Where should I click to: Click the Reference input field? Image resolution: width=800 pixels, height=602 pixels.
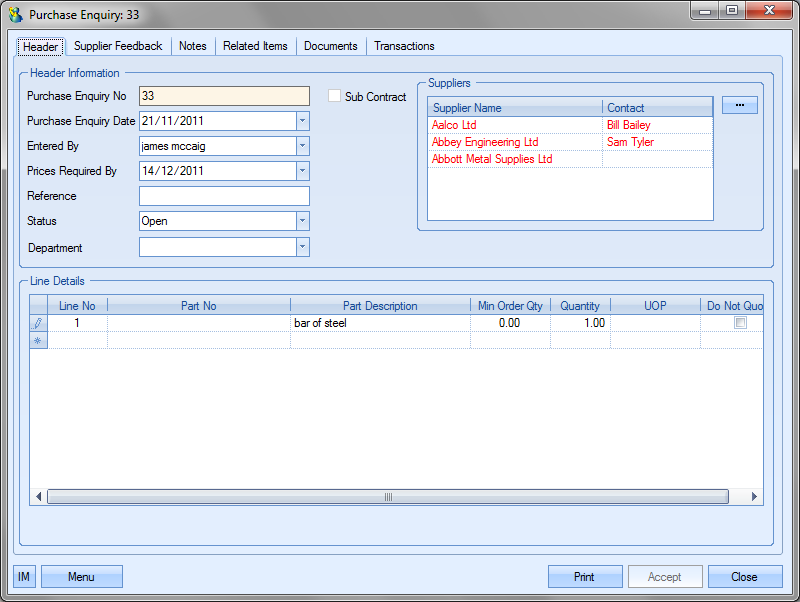click(224, 196)
